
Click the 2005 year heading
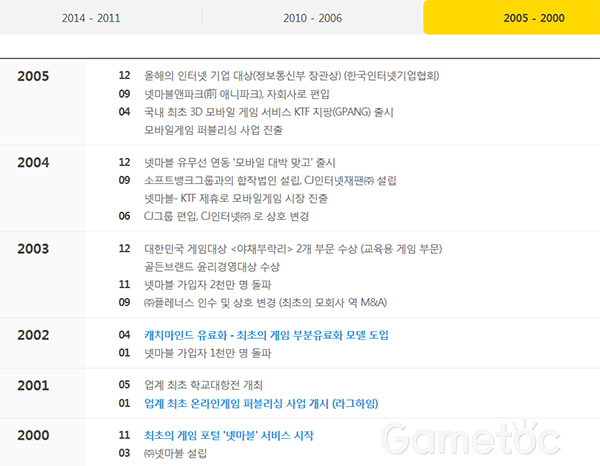pos(33,76)
